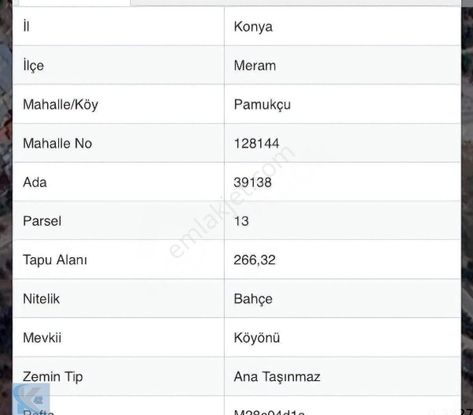The height and width of the screenshot is (415, 473).
Task: Select the Mahalle No row label
Action: [x=57, y=144]
